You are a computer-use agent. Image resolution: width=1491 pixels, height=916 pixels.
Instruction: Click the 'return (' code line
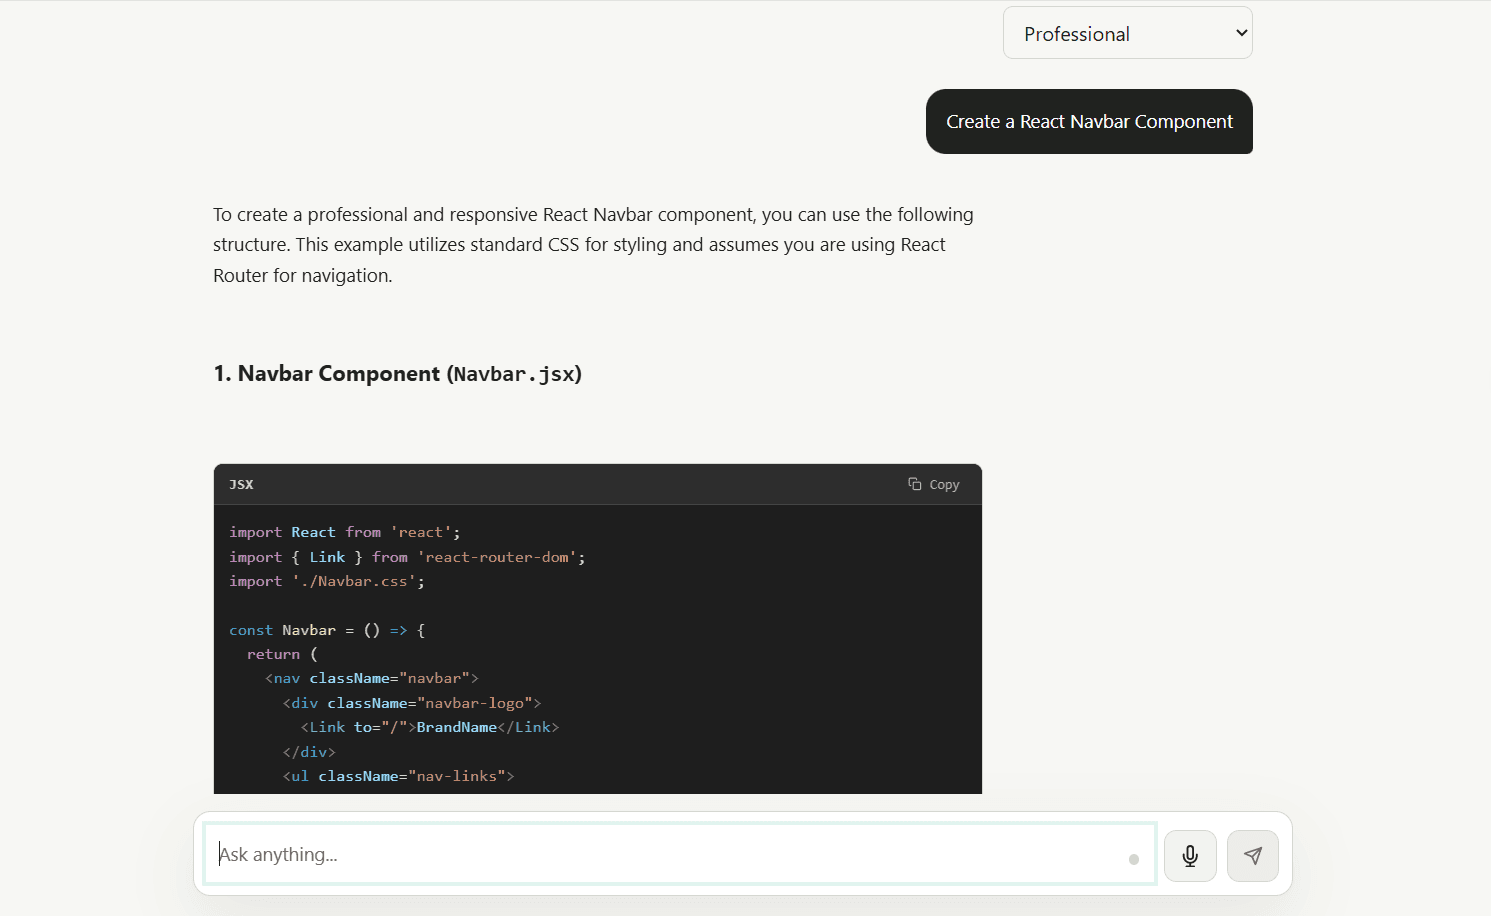(282, 654)
